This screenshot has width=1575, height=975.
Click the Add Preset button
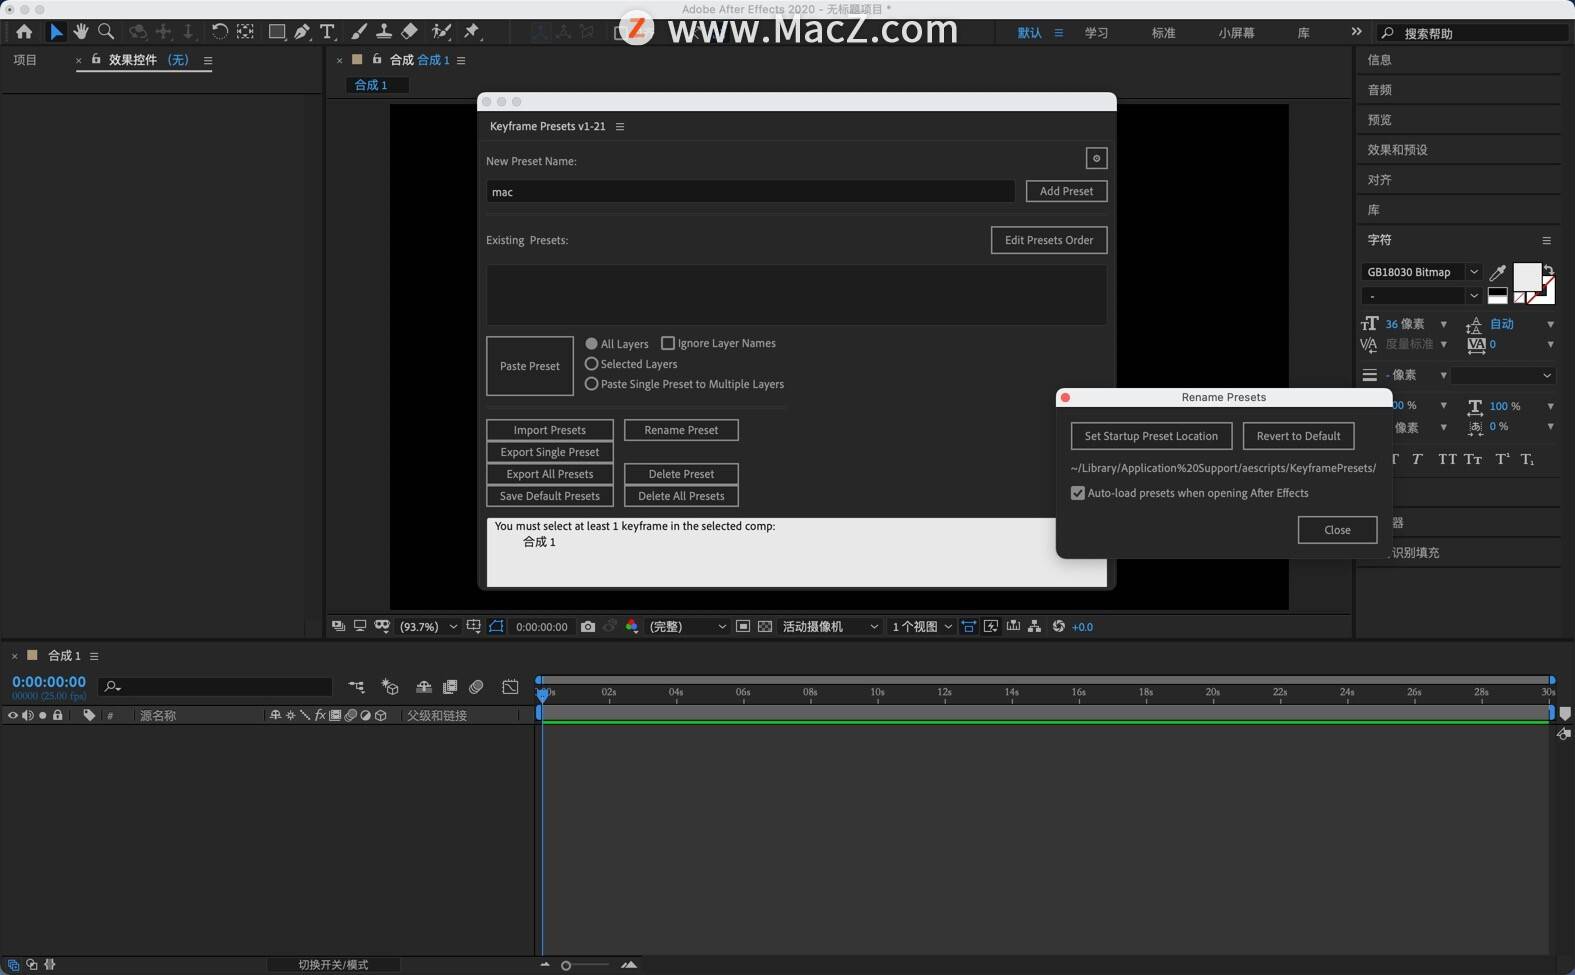[x=1066, y=191]
